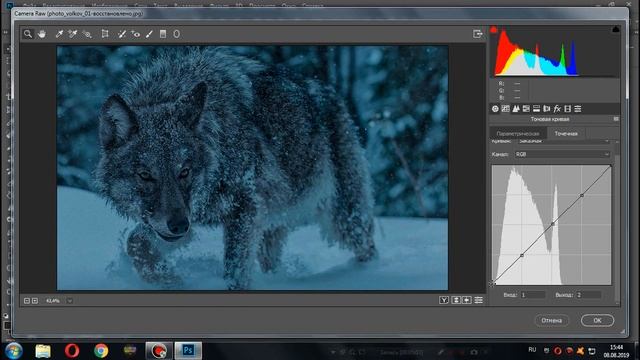Switch to the Параметрическая curve tab
The image size is (640, 360).
coord(518,133)
